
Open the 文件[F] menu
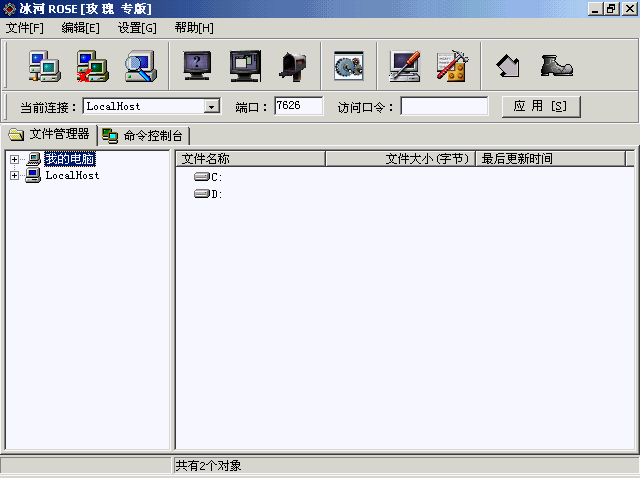(x=25, y=28)
